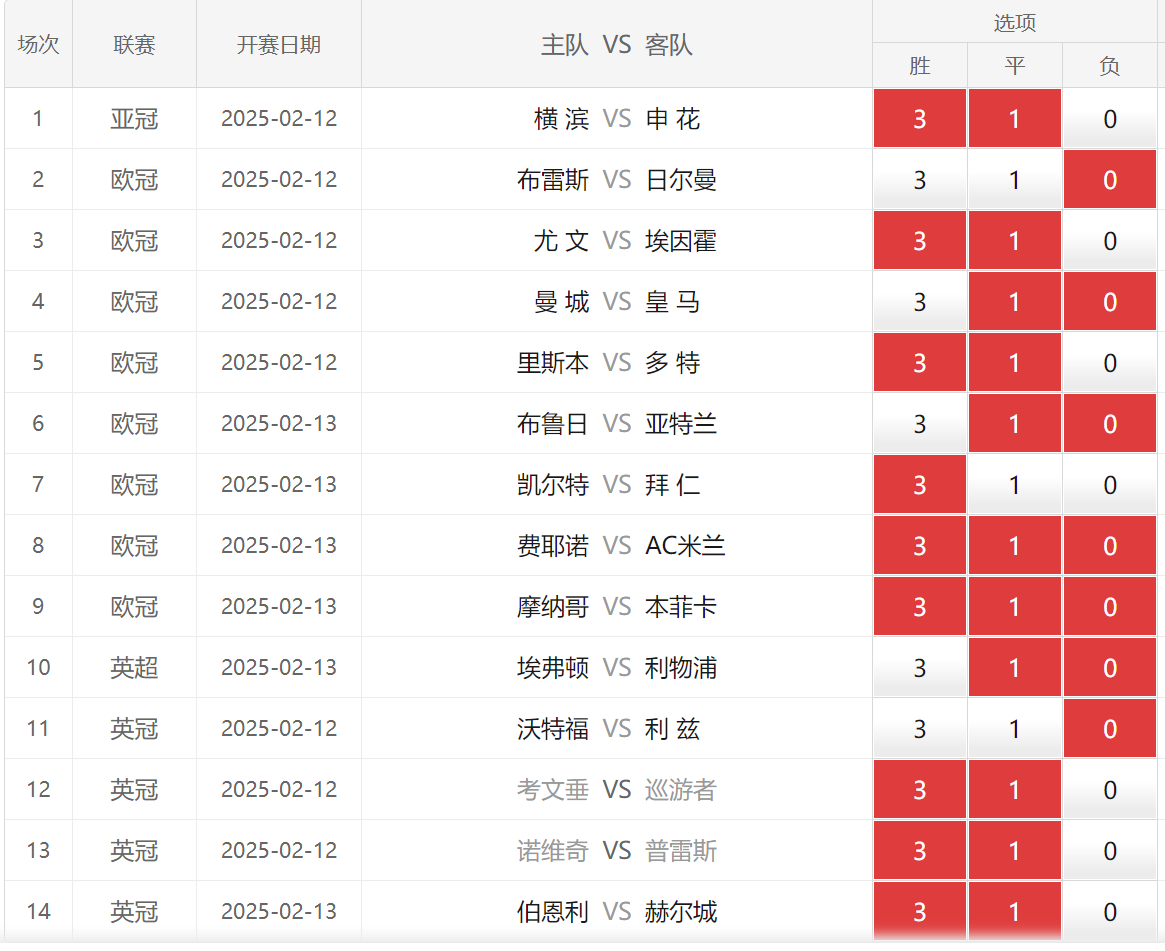Toggle loss option 0 for 布雷斯 vs 日尔曼

1110,179
